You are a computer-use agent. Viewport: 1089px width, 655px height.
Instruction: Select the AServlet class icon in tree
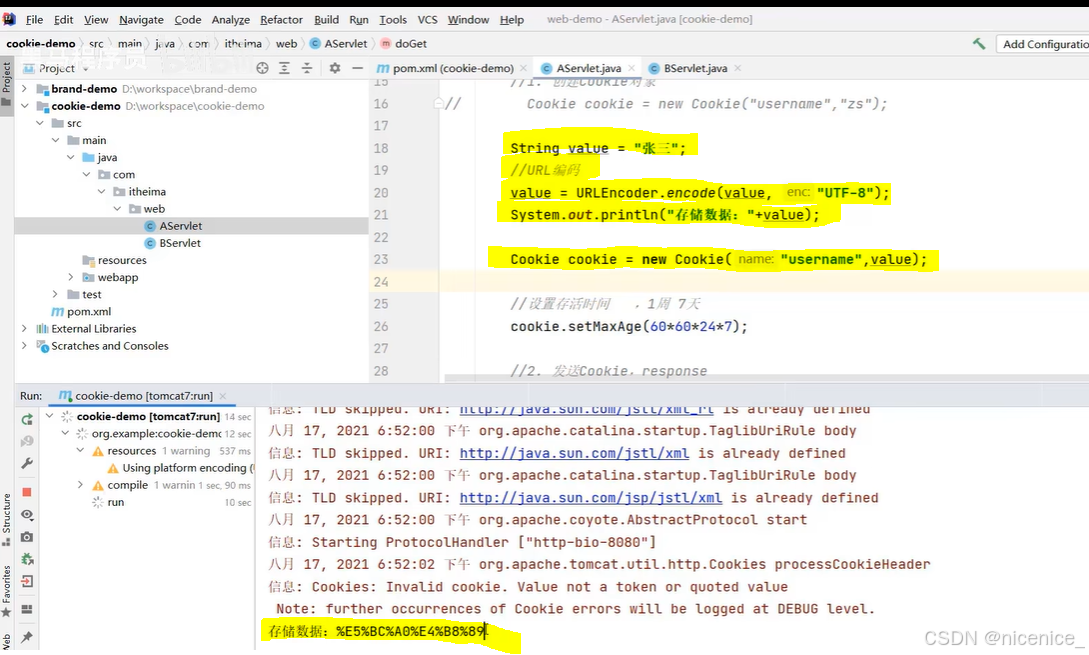click(x=149, y=226)
